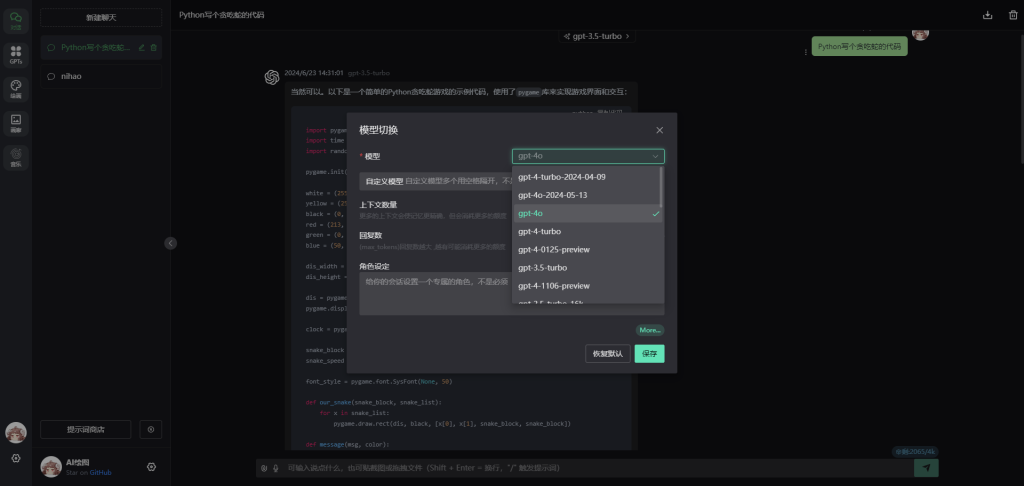The width and height of the screenshot is (1024, 486).
Task: Select gpt-4-turbo from model list
Action: [588, 231]
